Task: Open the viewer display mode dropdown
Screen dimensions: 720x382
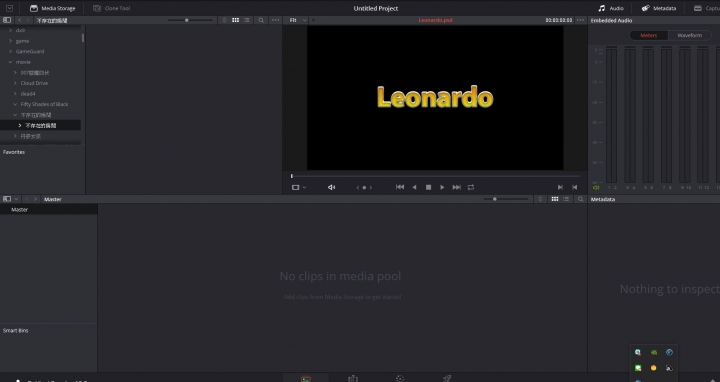Action: [298, 187]
